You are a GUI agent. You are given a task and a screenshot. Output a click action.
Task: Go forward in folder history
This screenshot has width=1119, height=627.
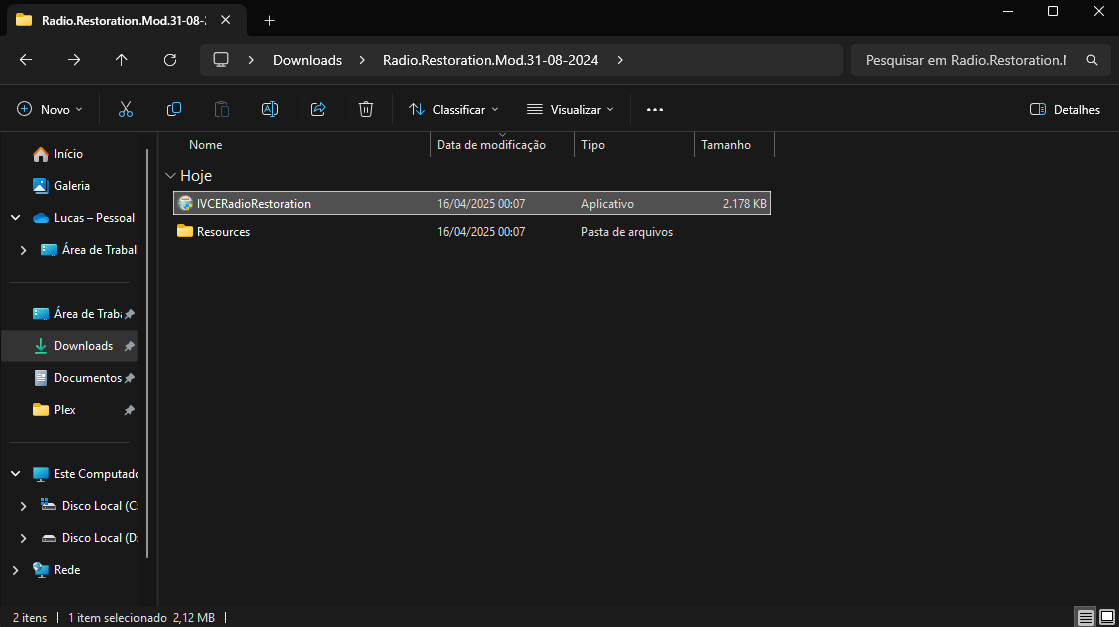click(74, 60)
